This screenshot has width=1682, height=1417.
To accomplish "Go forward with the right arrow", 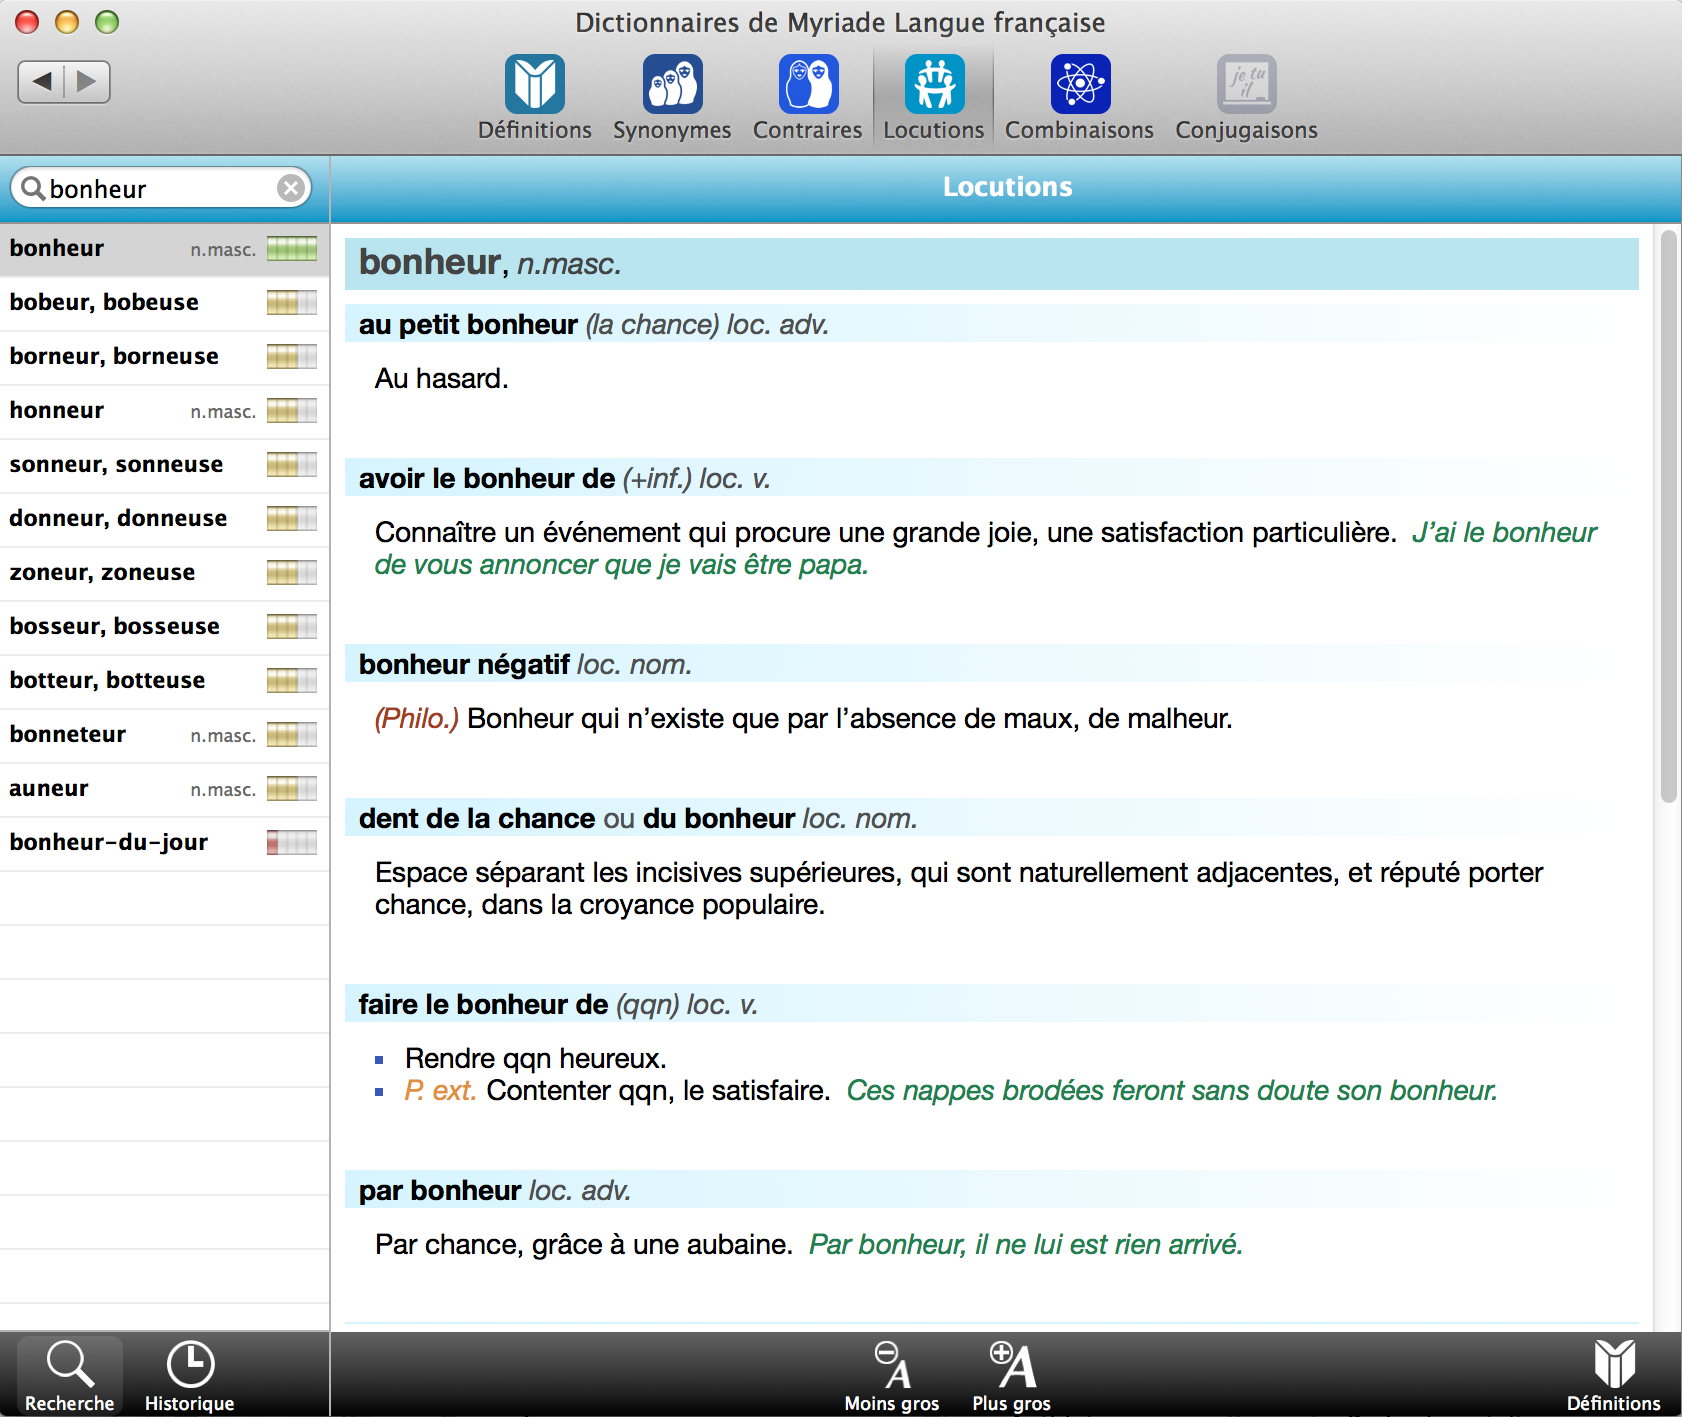I will (x=87, y=81).
